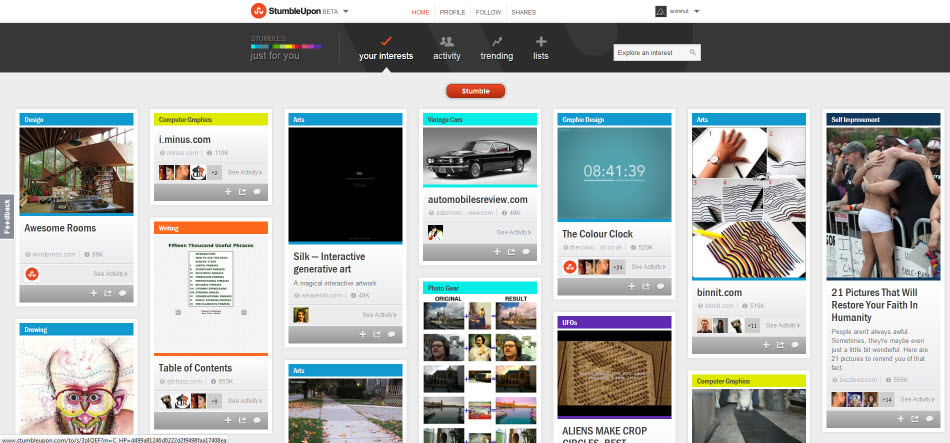Add i.minus.com to a list

click(228, 192)
